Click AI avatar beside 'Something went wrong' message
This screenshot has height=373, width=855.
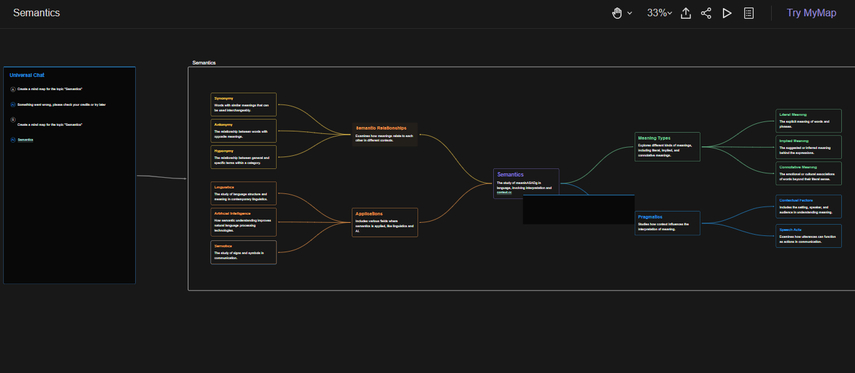tap(13, 104)
